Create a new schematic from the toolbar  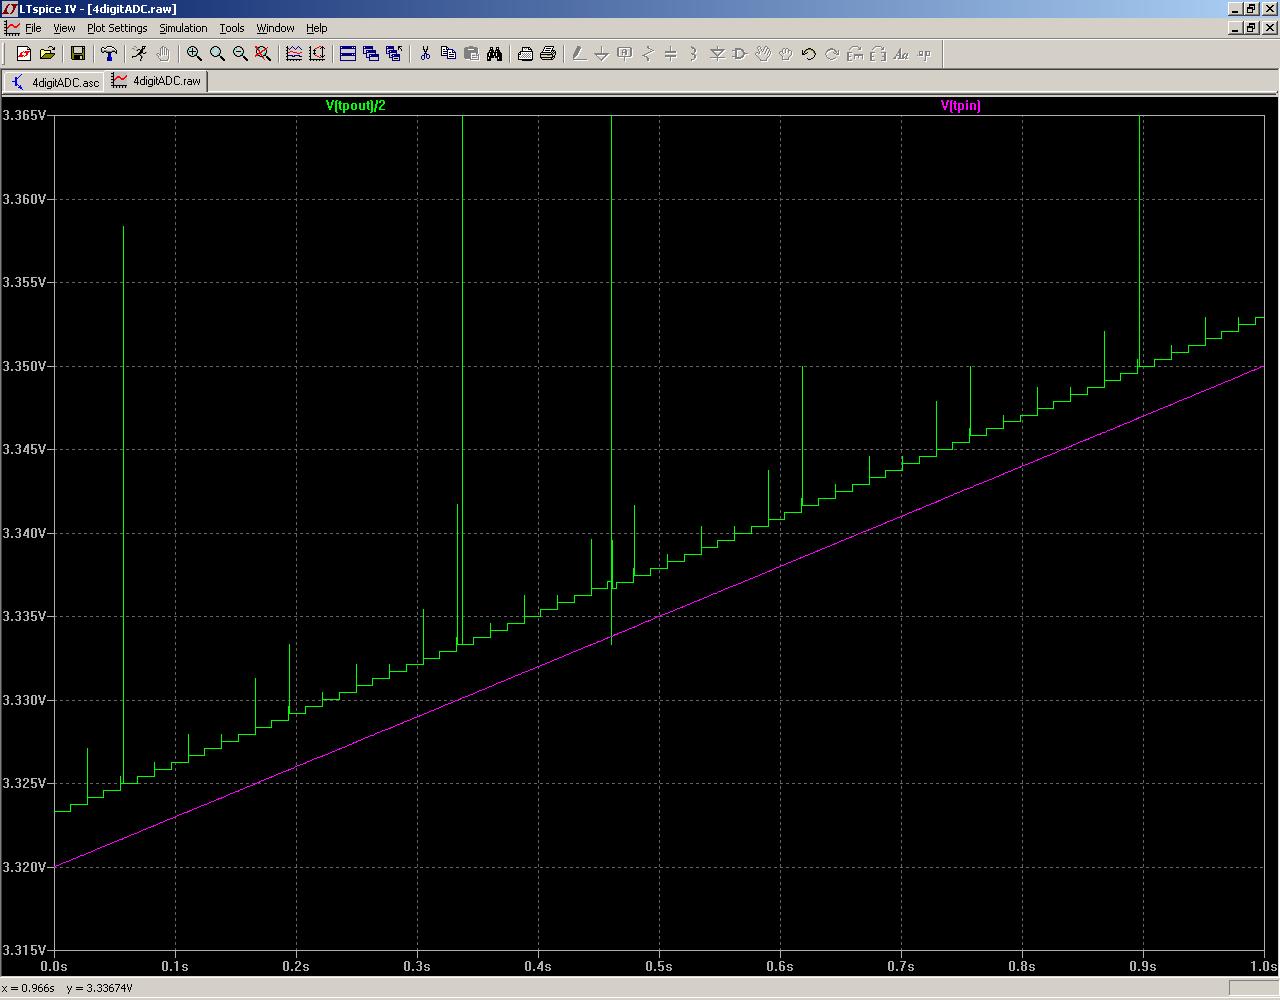[x=24, y=54]
